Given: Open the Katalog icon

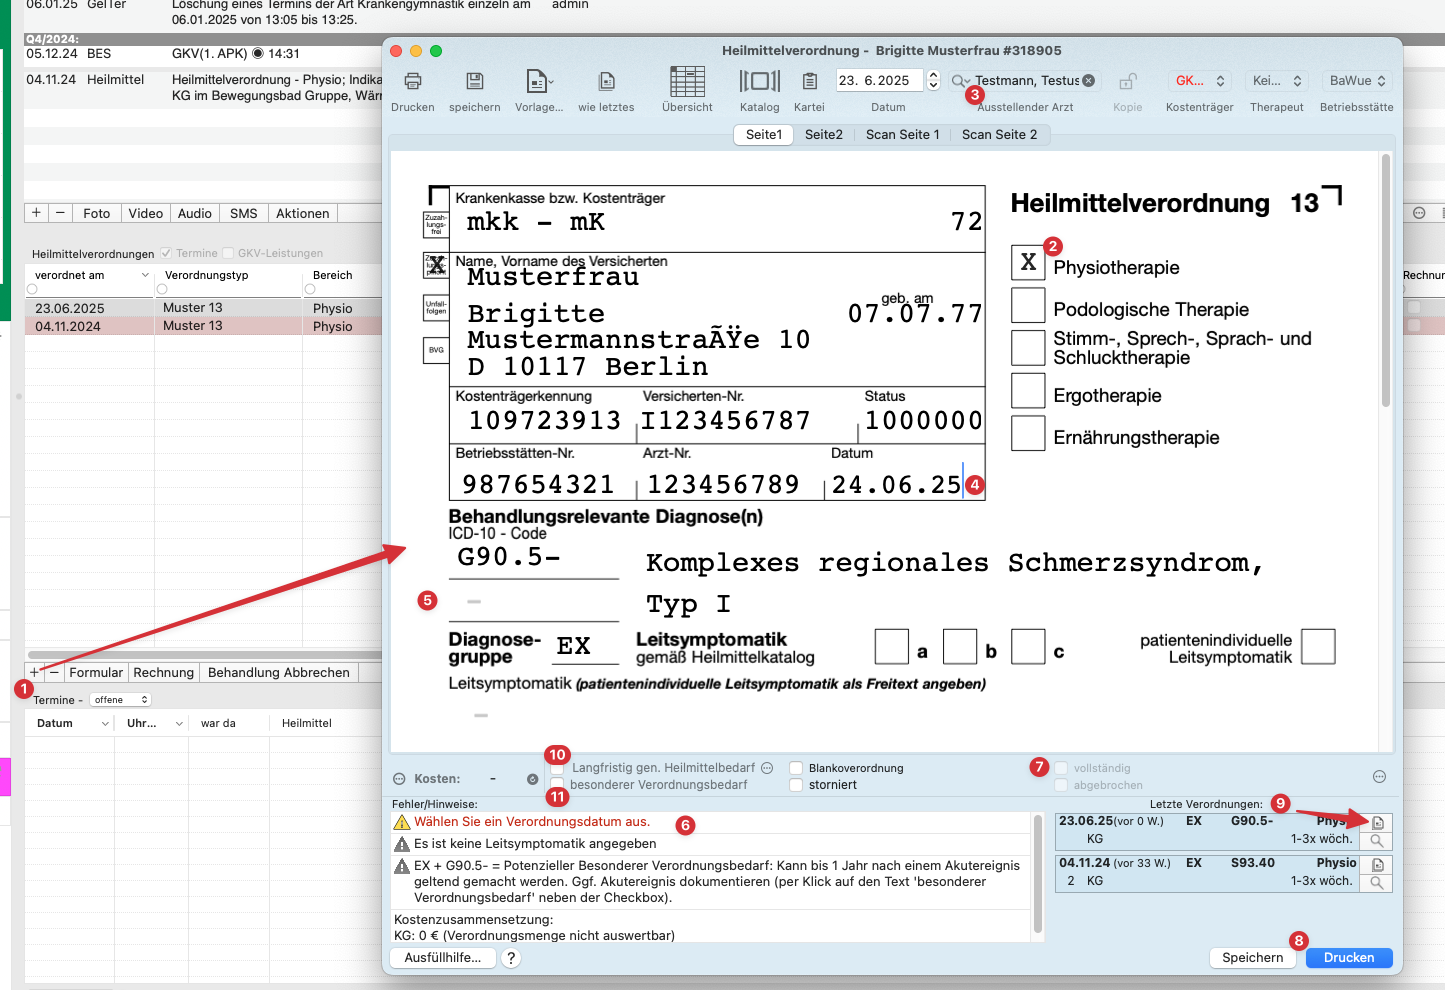Looking at the screenshot, I should tap(760, 81).
